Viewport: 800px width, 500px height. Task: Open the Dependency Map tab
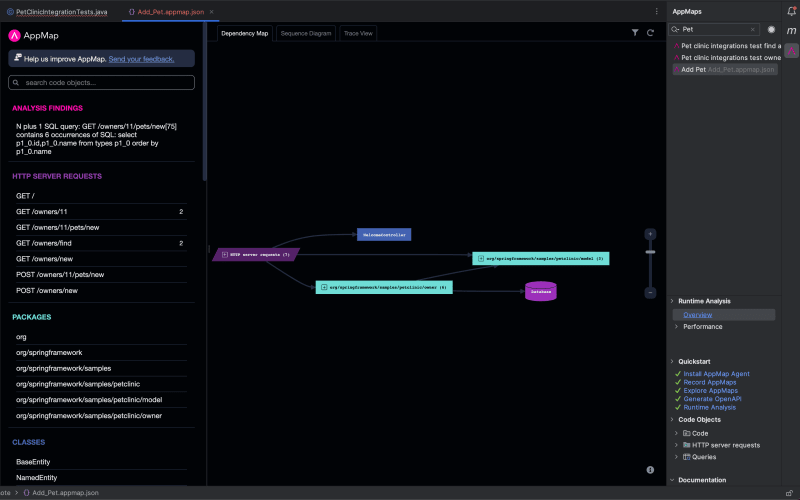(x=244, y=33)
